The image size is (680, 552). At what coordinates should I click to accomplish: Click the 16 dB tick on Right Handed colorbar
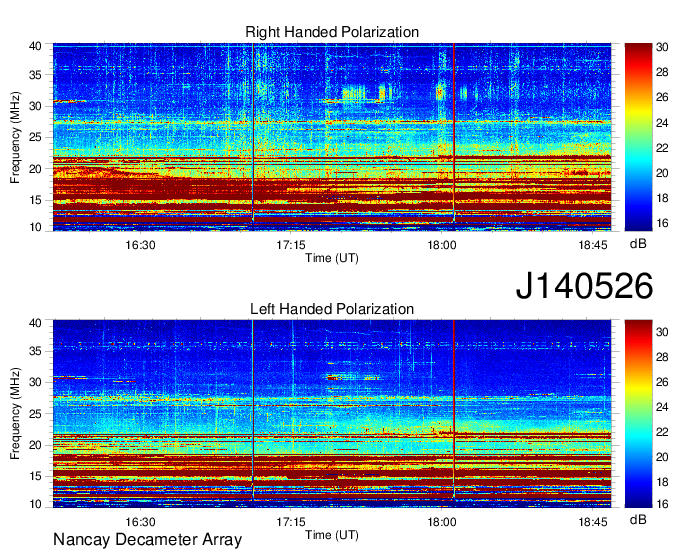[662, 224]
